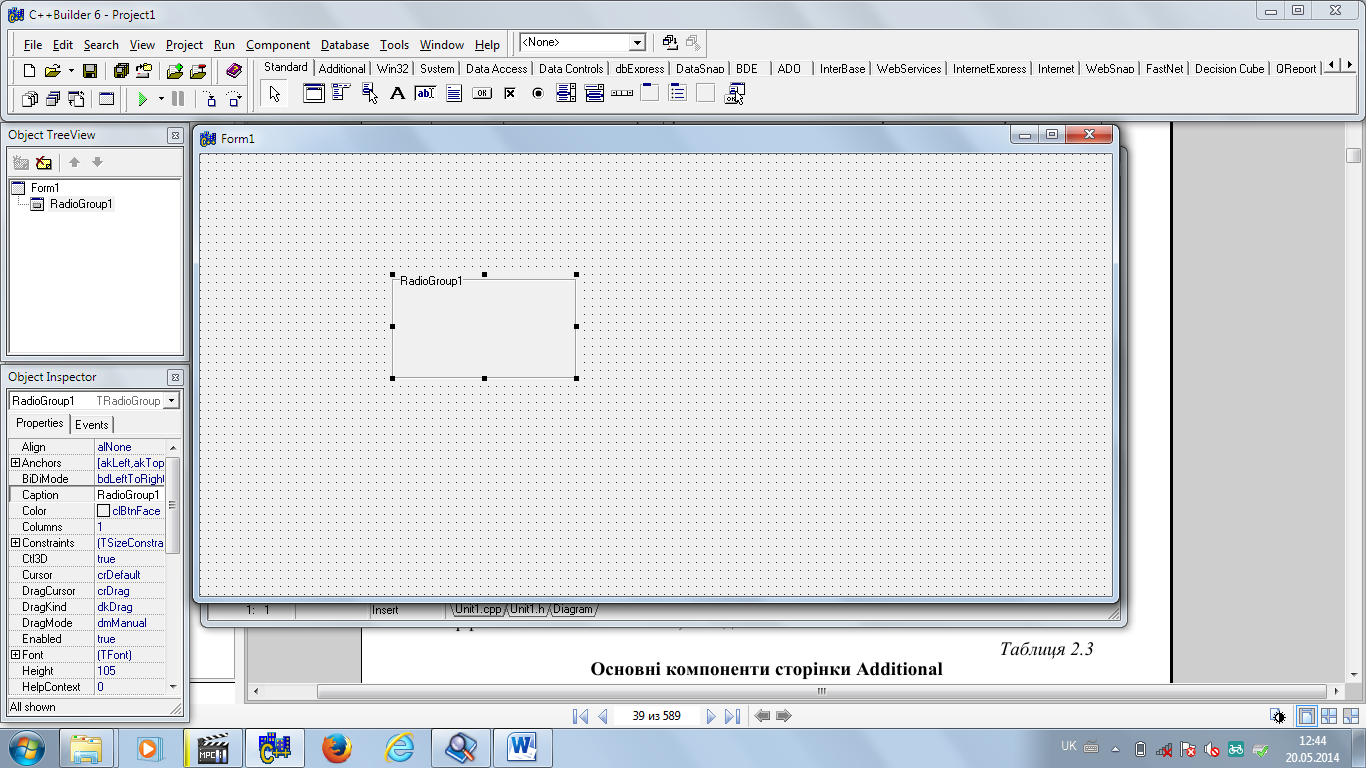
Task: Click the Step Over icon
Action: [x=234, y=99]
